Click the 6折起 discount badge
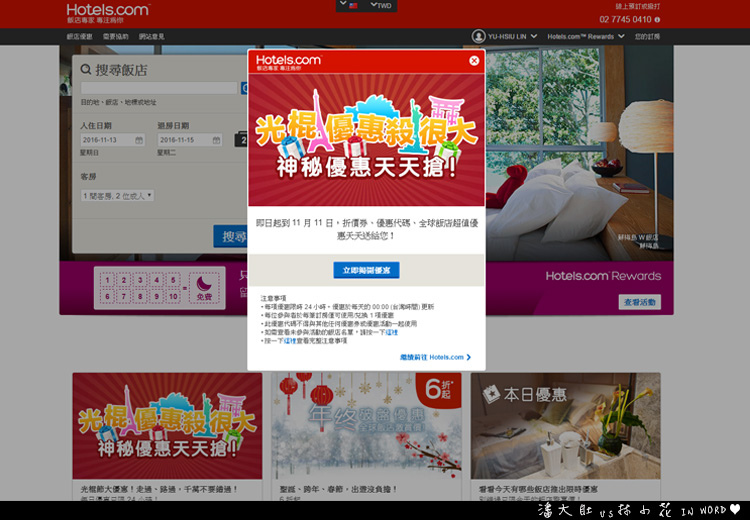The width and height of the screenshot is (750, 520). tap(439, 390)
